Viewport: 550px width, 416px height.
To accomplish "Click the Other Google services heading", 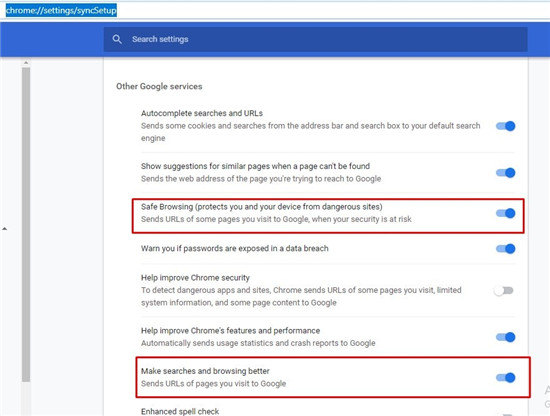I will tap(159, 86).
